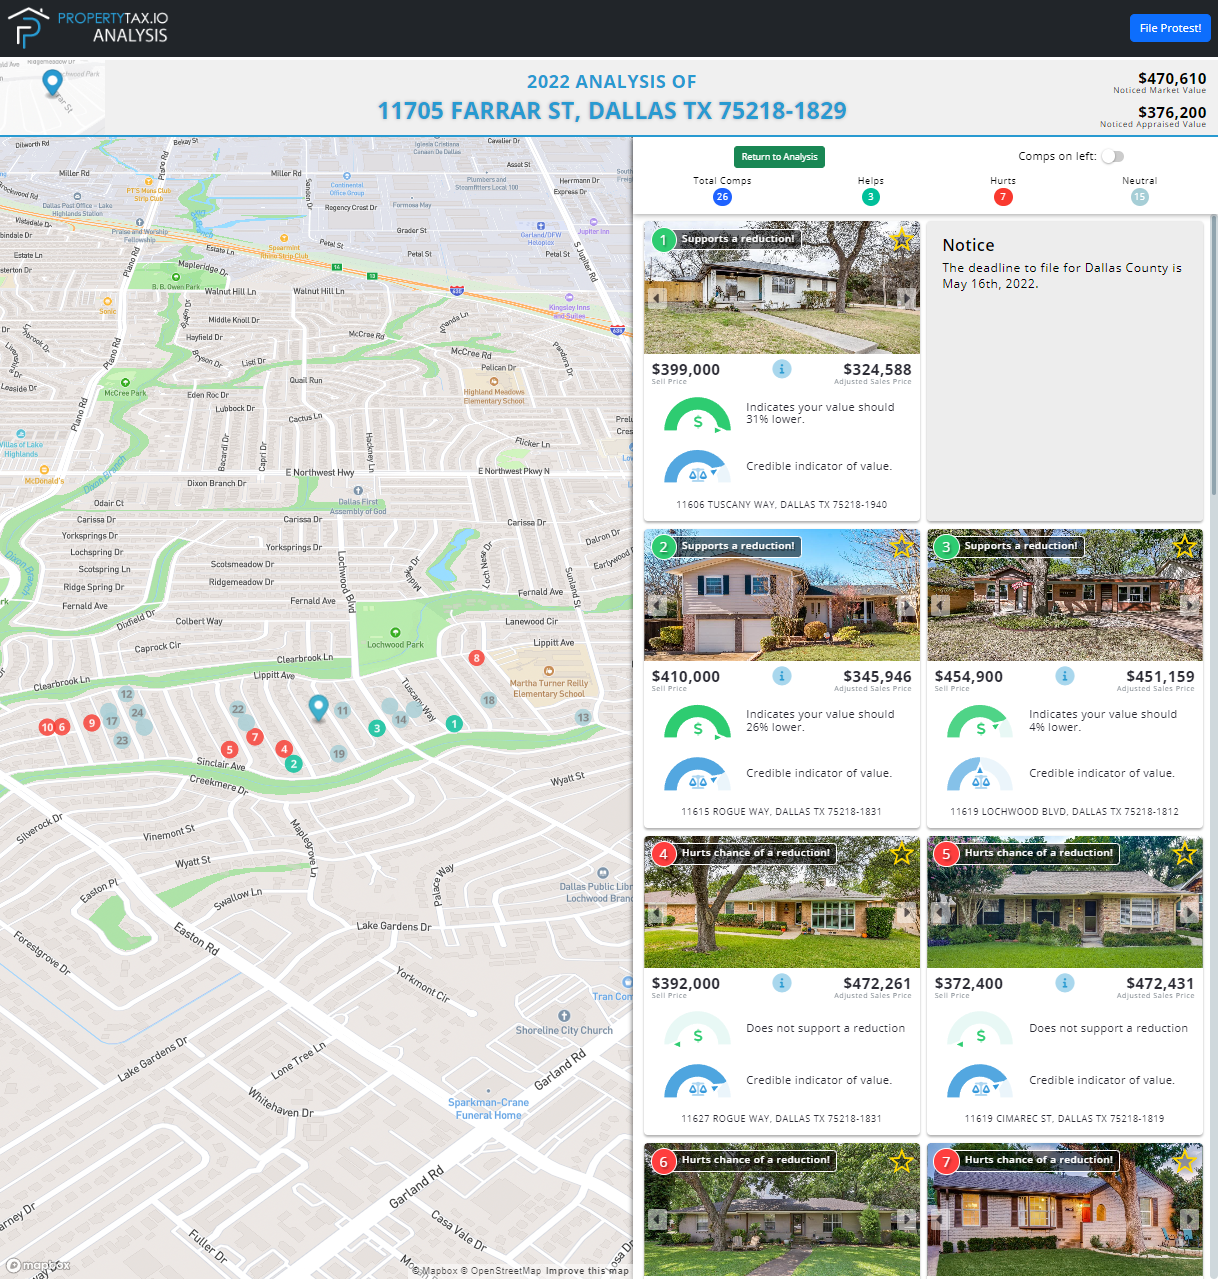This screenshot has height=1279, width=1218.
Task: Show previous photo of comp 2
Action: [x=657, y=605]
